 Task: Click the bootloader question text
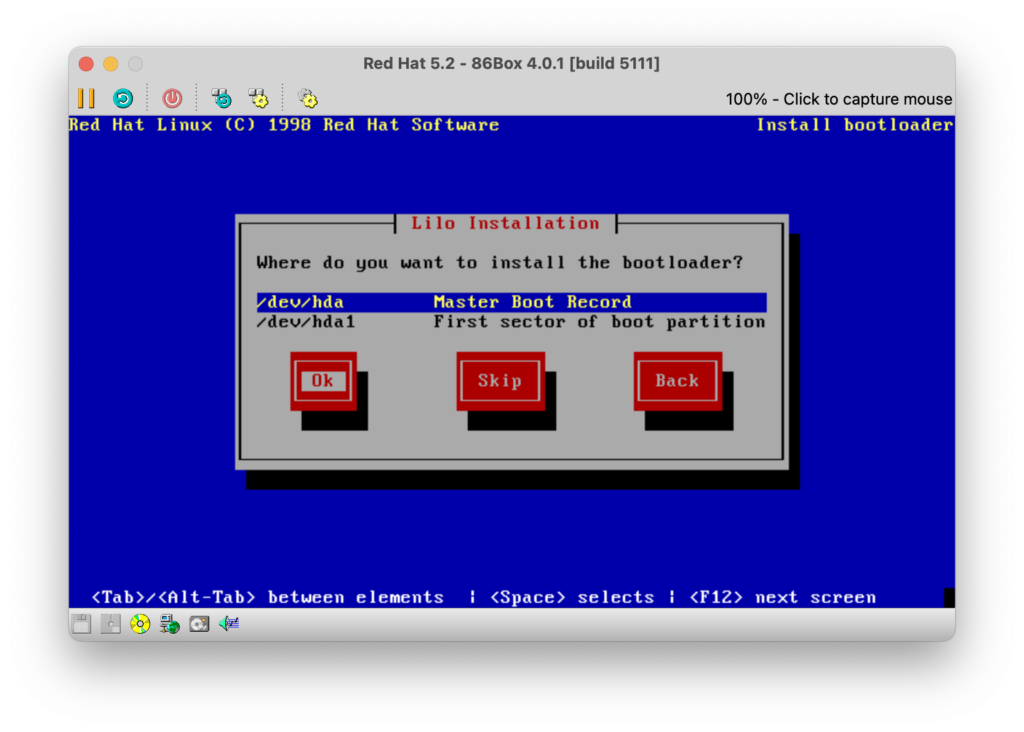click(x=500, y=263)
